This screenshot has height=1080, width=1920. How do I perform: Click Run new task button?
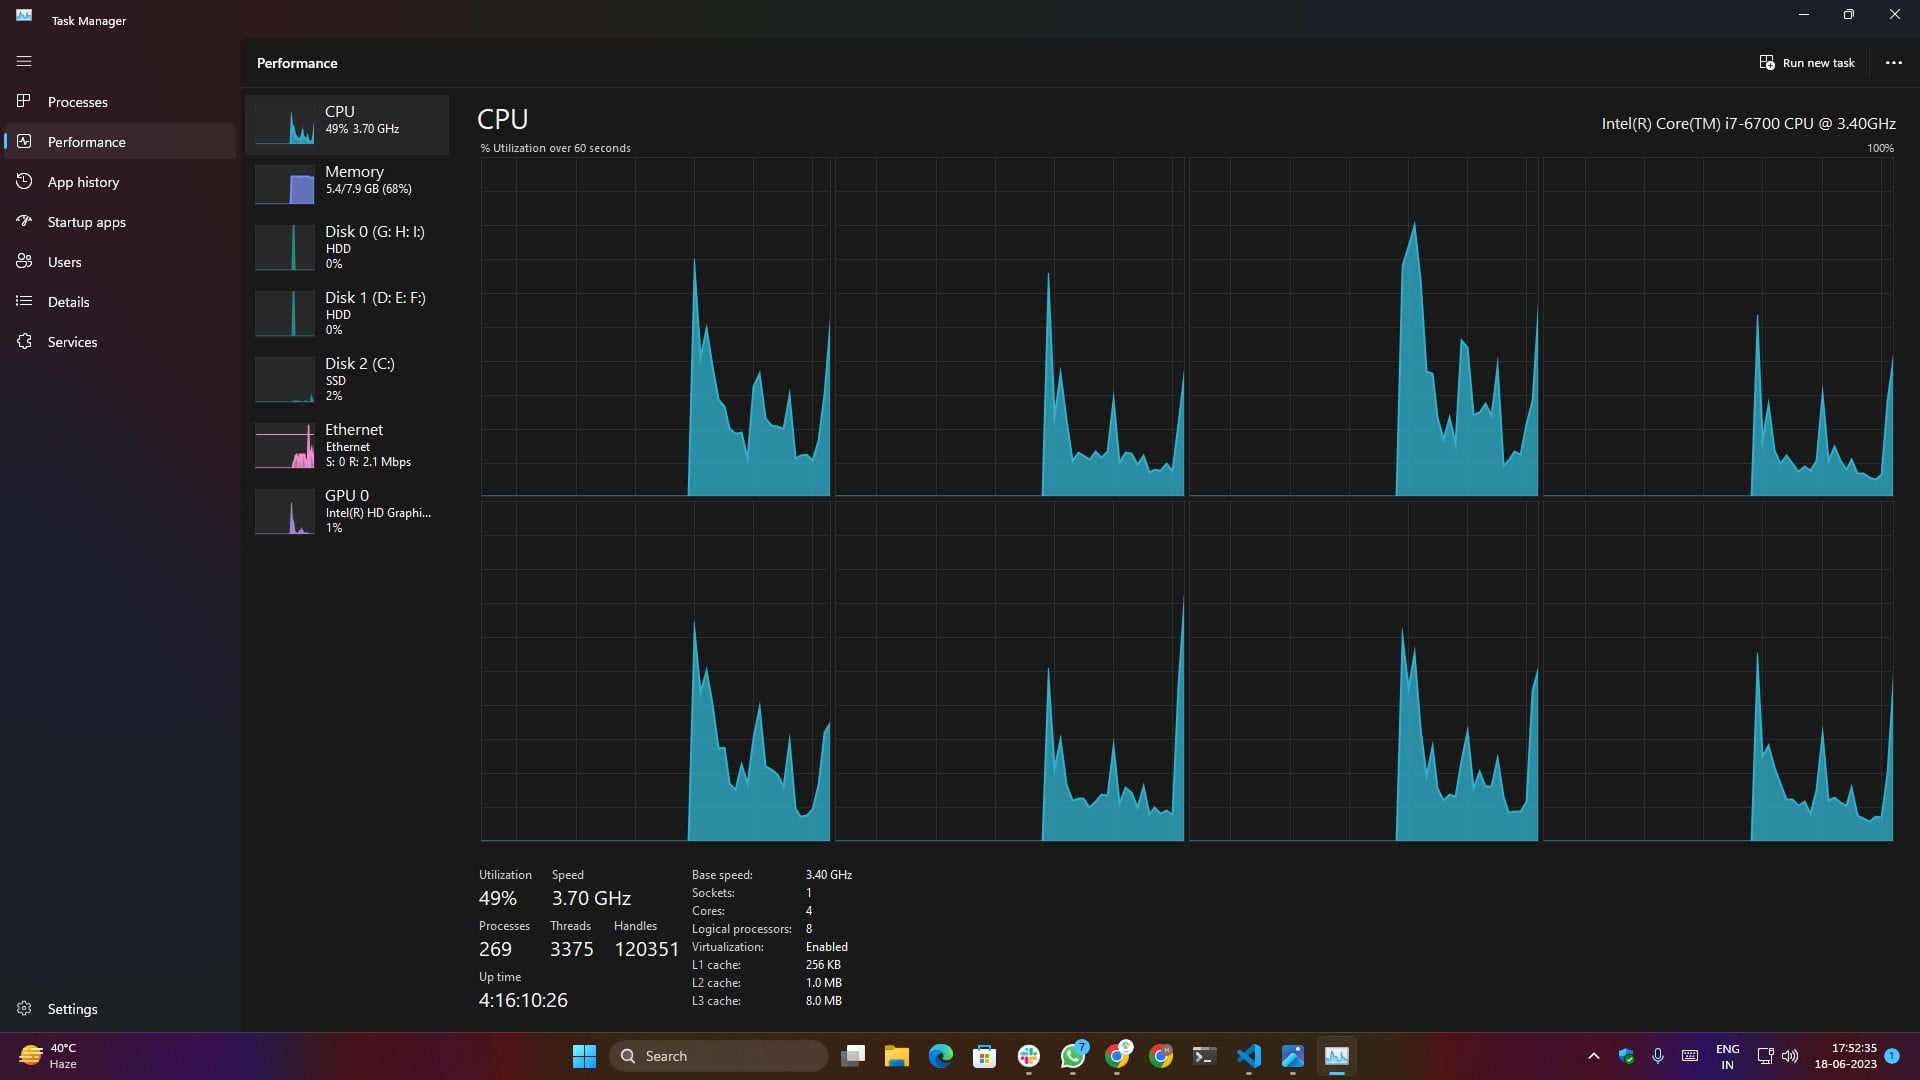pos(1807,62)
